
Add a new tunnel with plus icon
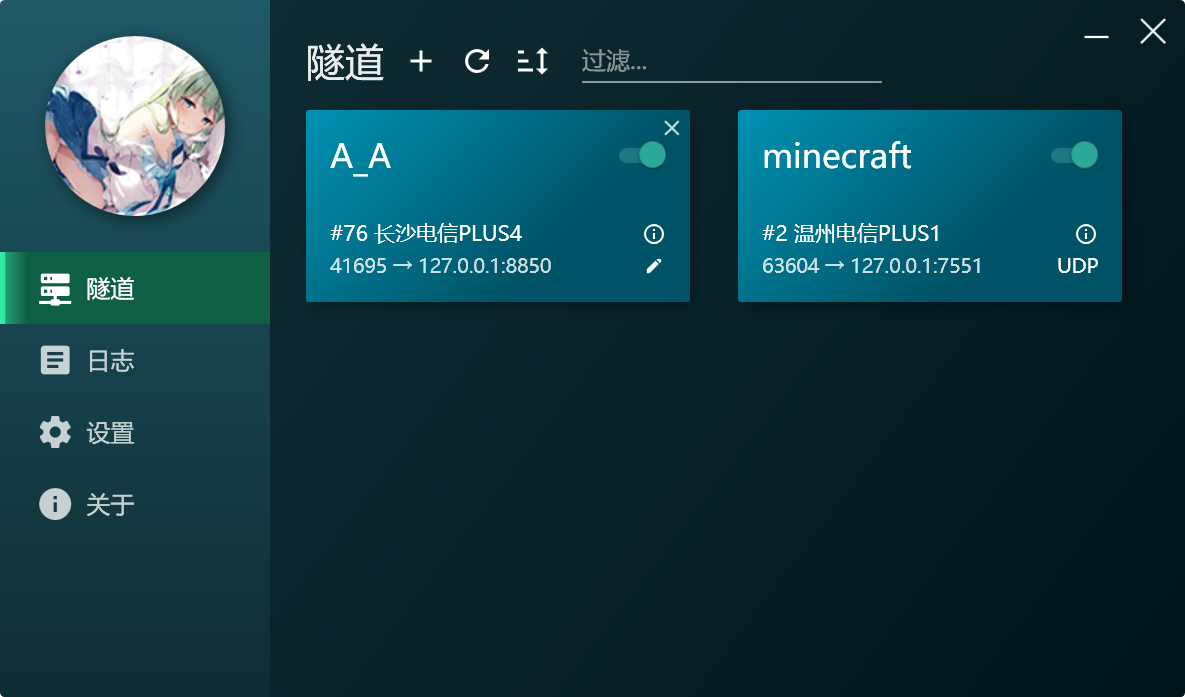[x=421, y=61]
